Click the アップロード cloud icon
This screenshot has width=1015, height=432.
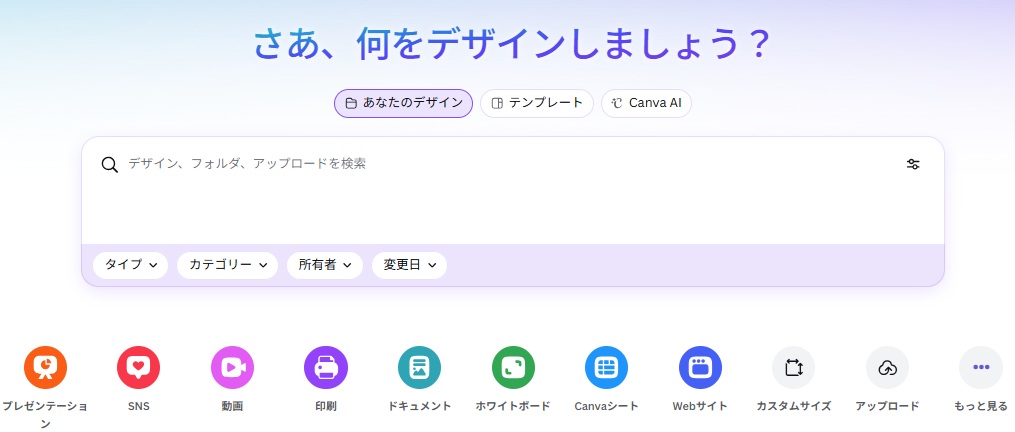click(x=887, y=368)
